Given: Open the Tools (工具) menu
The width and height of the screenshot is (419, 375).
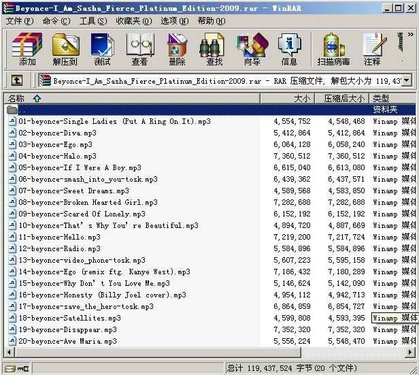Looking at the screenshot, I should point(93,22).
